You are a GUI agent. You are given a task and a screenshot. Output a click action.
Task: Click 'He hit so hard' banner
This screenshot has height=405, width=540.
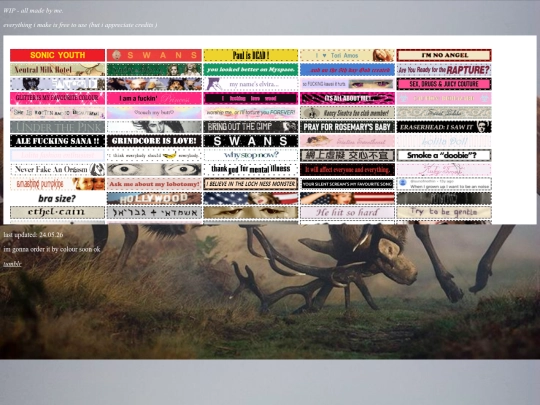(x=347, y=212)
